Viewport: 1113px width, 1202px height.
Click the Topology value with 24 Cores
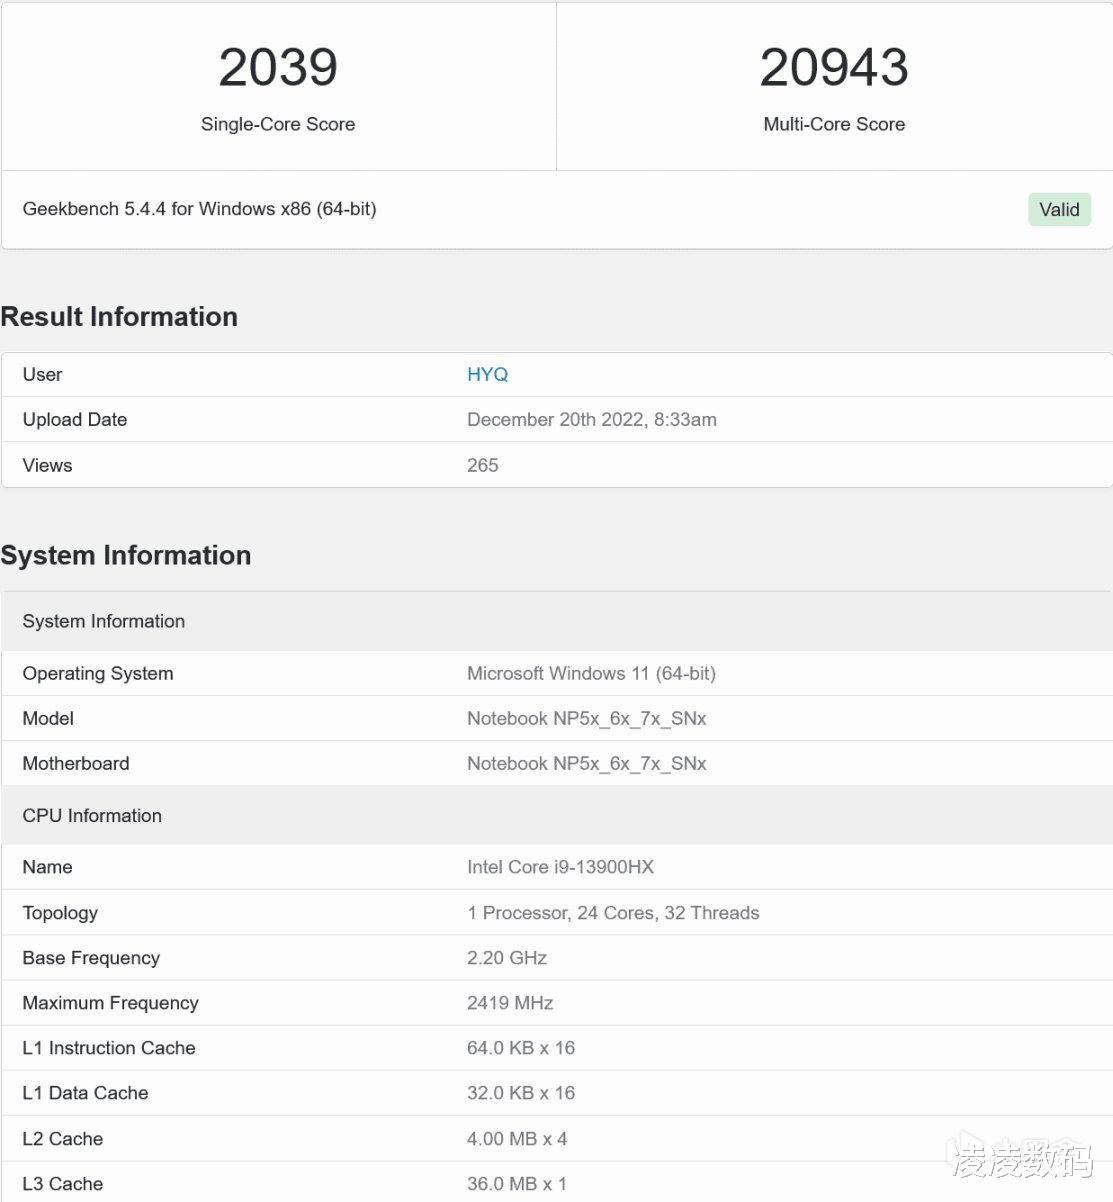tap(613, 912)
